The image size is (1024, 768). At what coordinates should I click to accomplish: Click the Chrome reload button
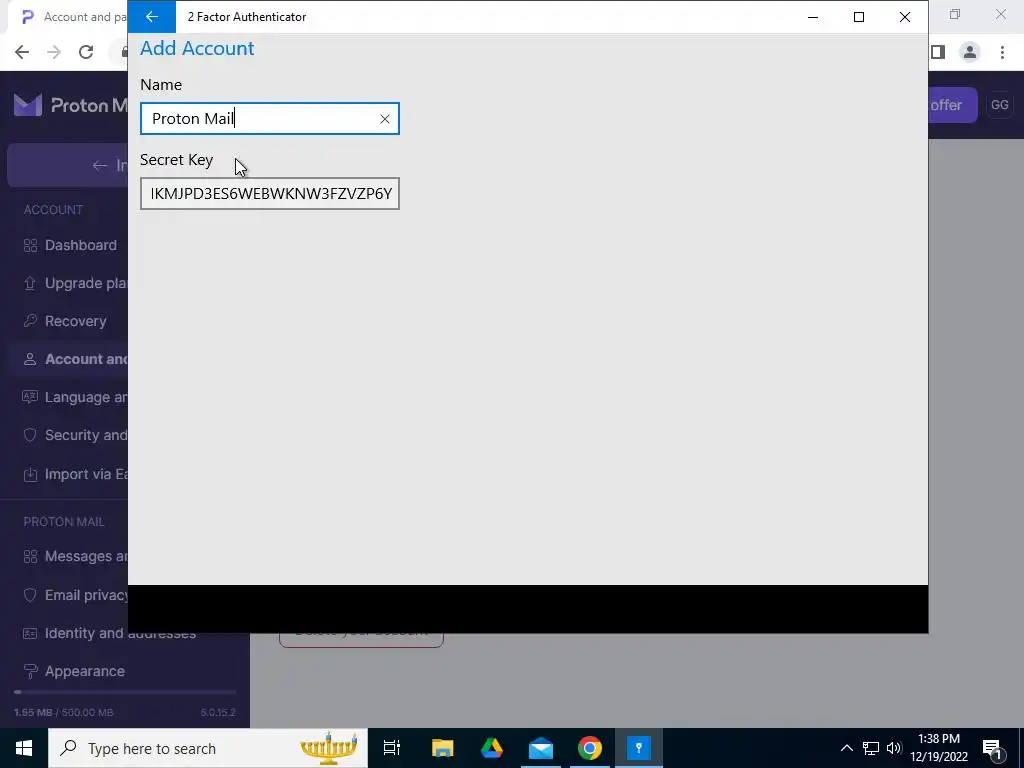tap(86, 52)
